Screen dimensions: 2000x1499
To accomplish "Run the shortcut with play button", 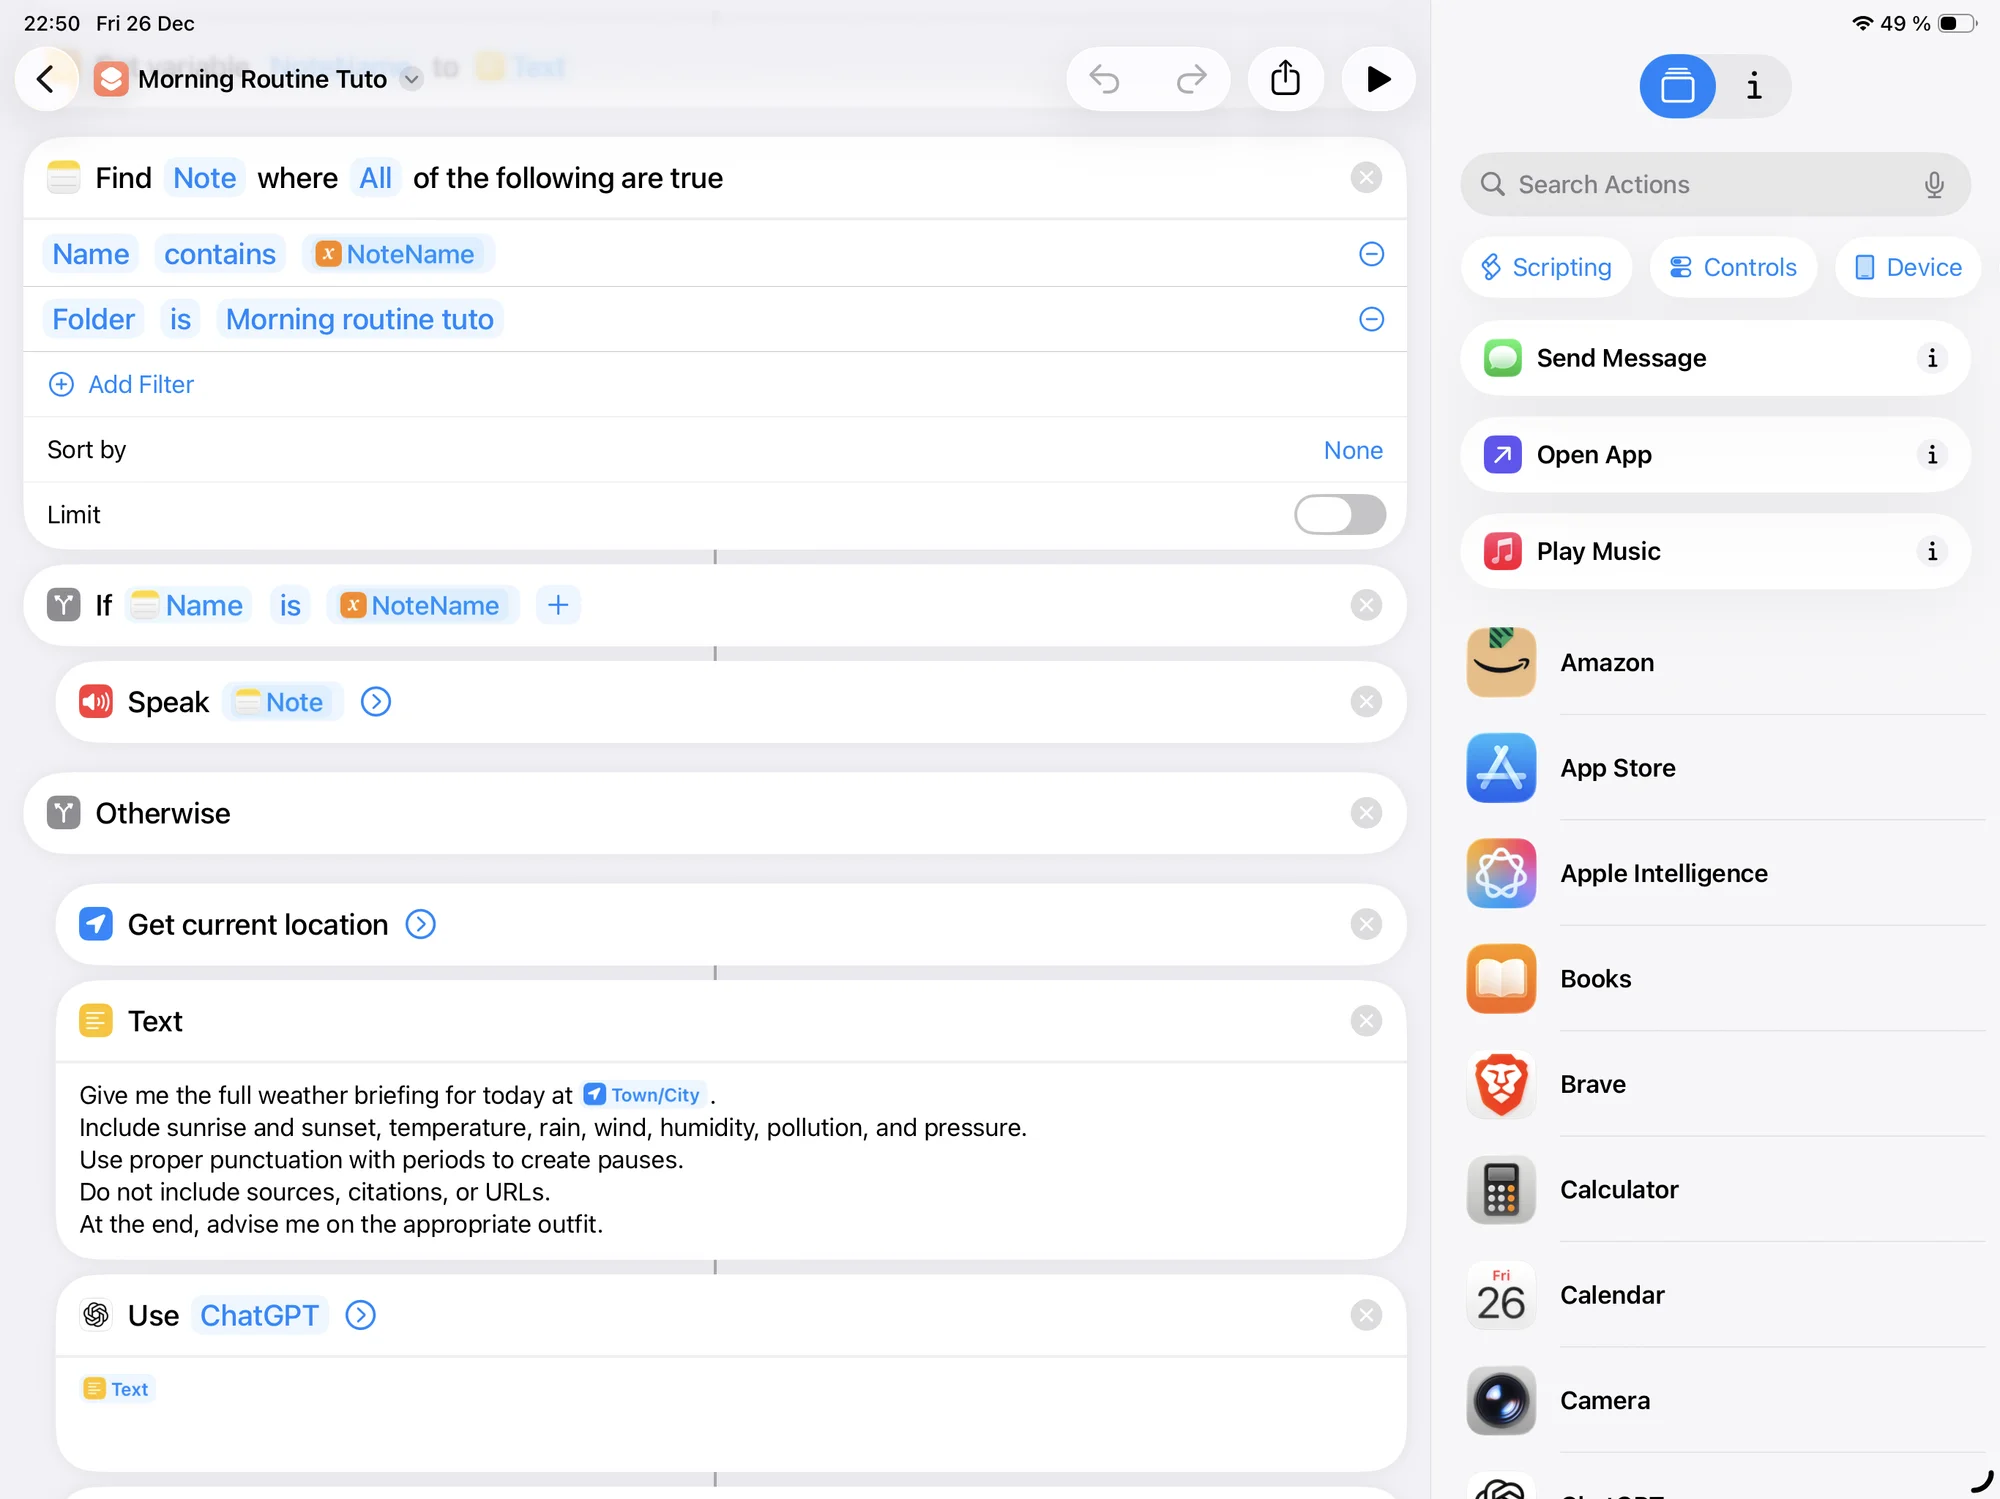I will (1378, 79).
